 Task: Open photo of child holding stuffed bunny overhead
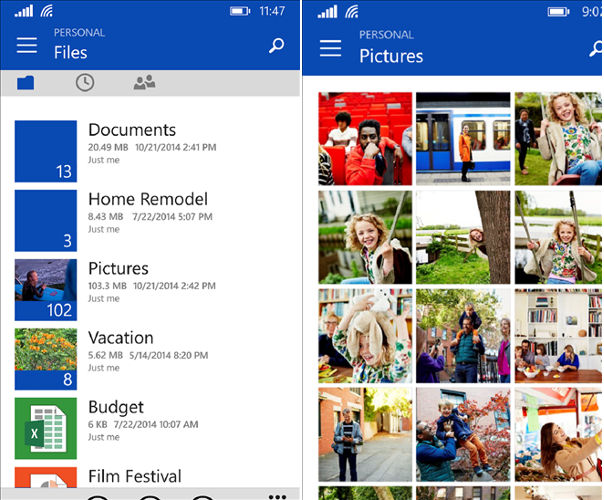(x=365, y=336)
